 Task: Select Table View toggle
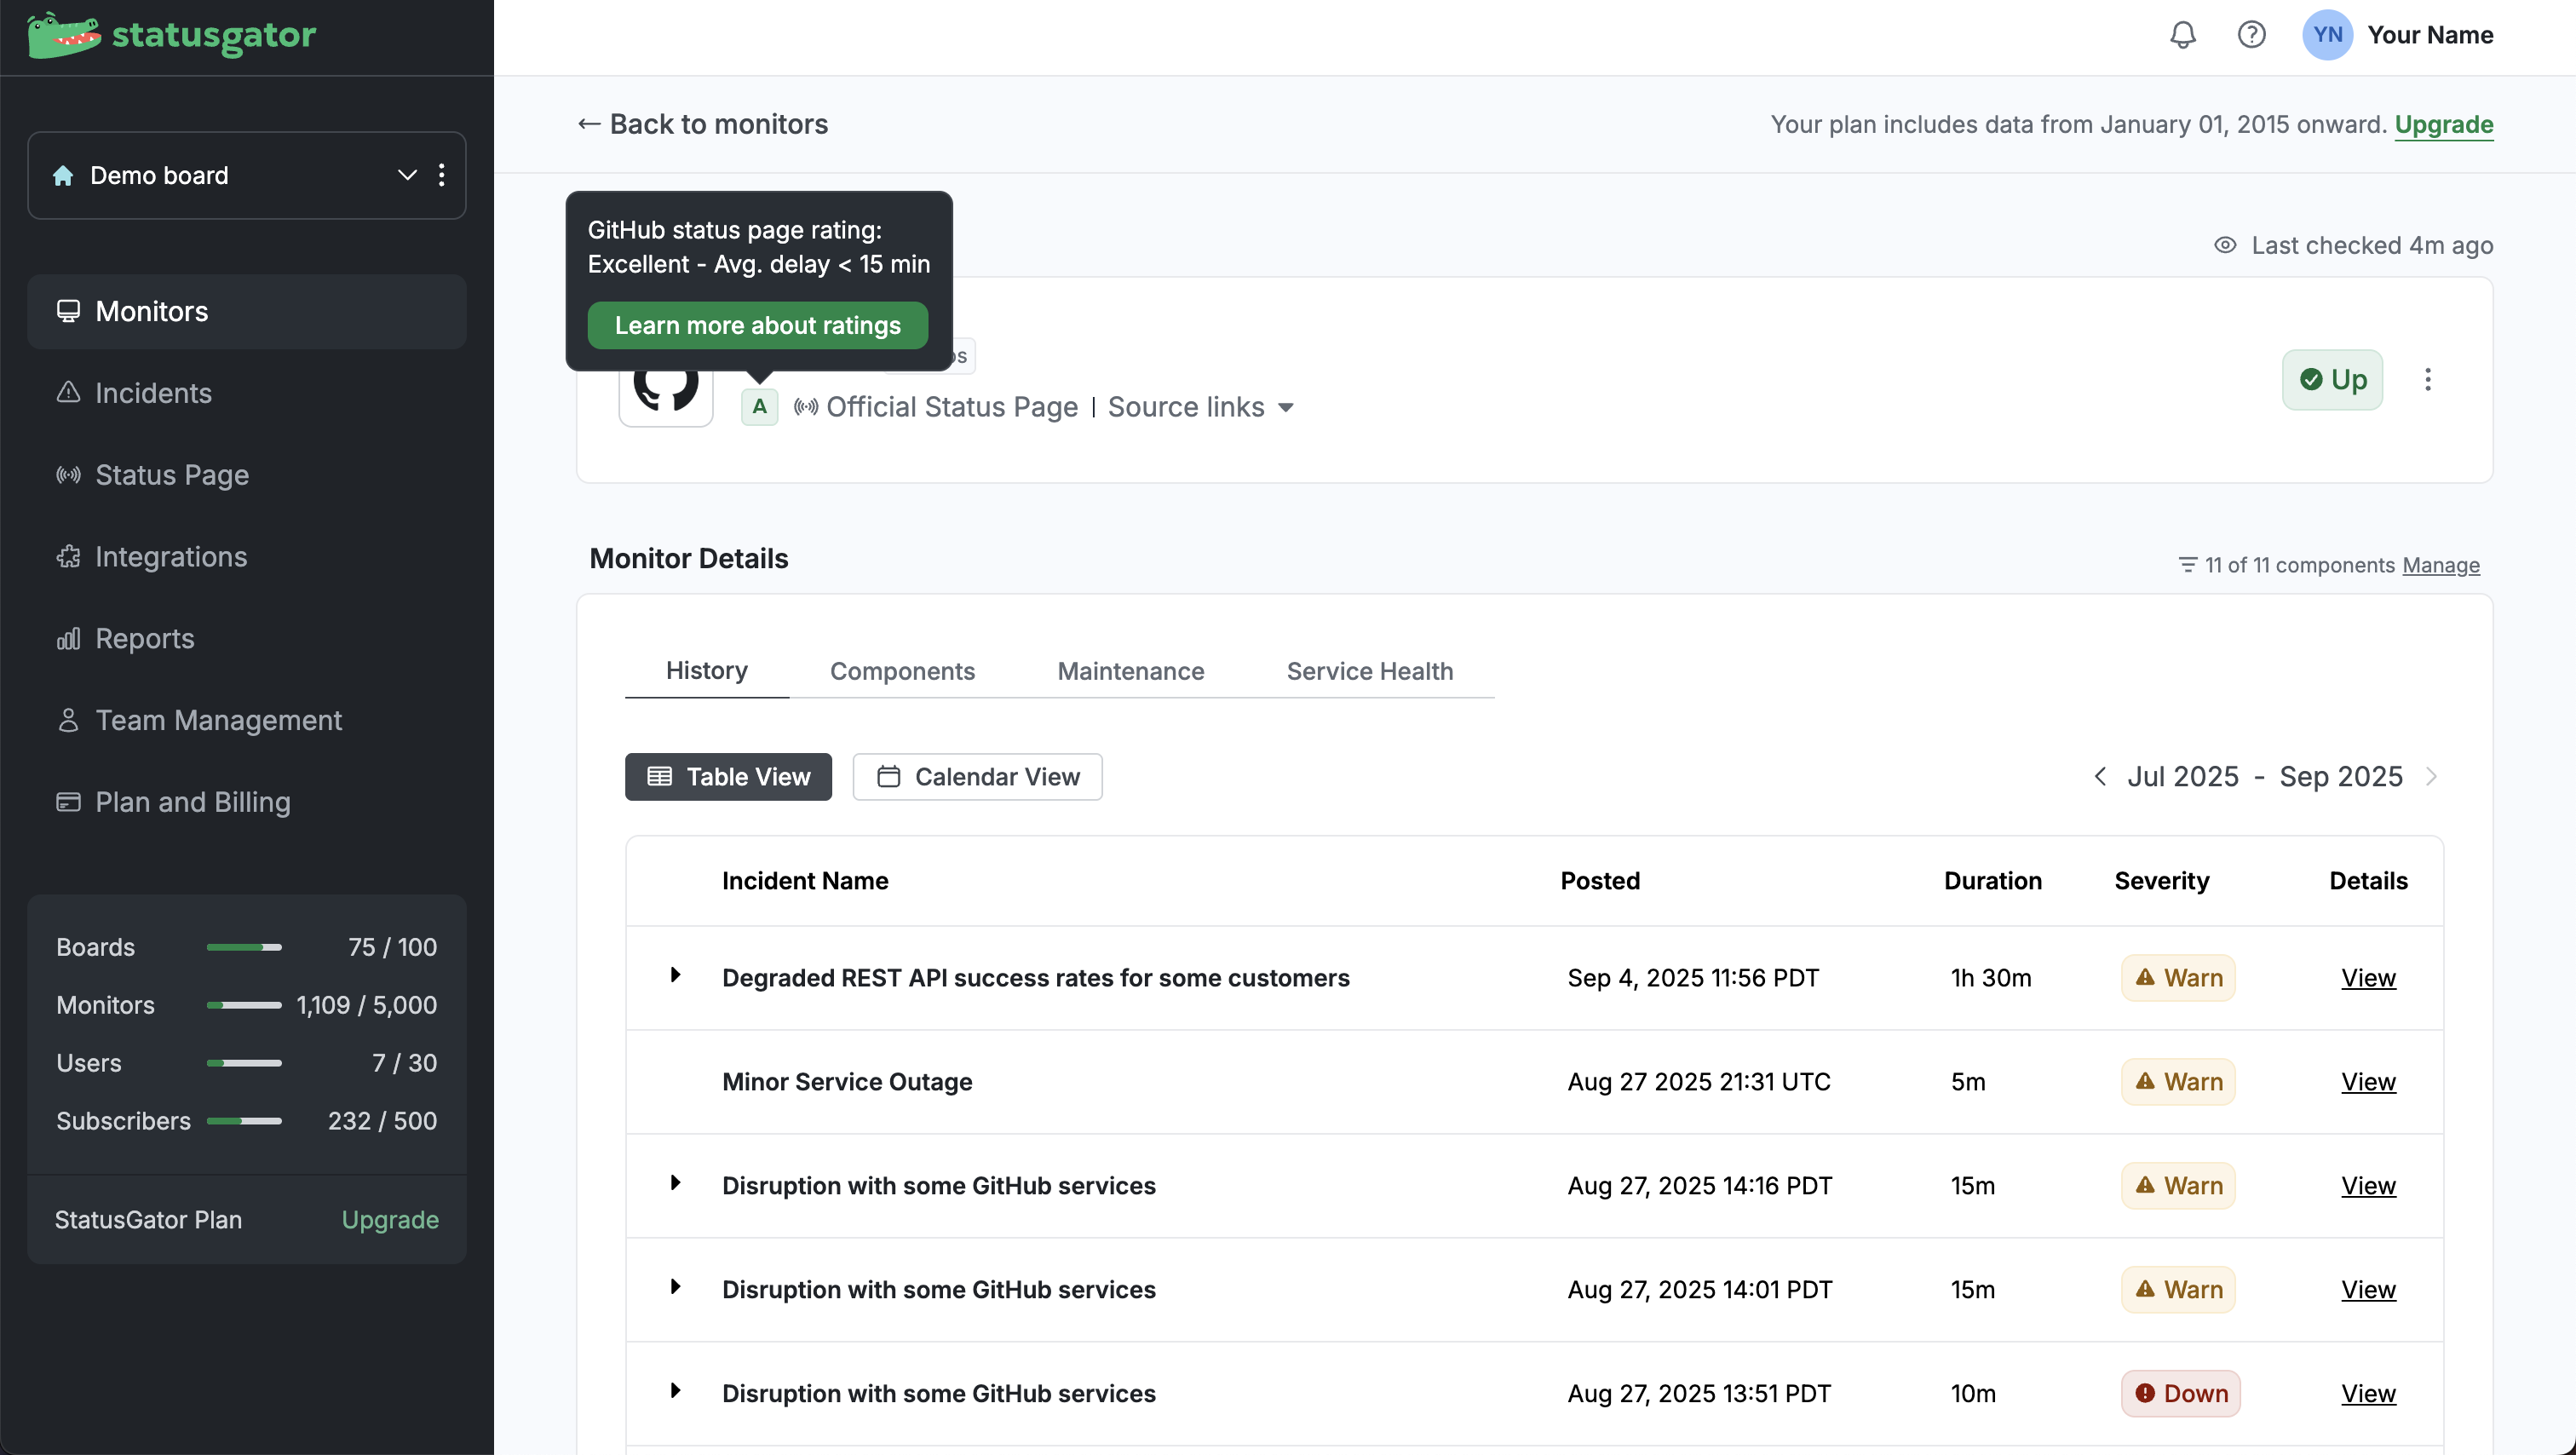(728, 777)
